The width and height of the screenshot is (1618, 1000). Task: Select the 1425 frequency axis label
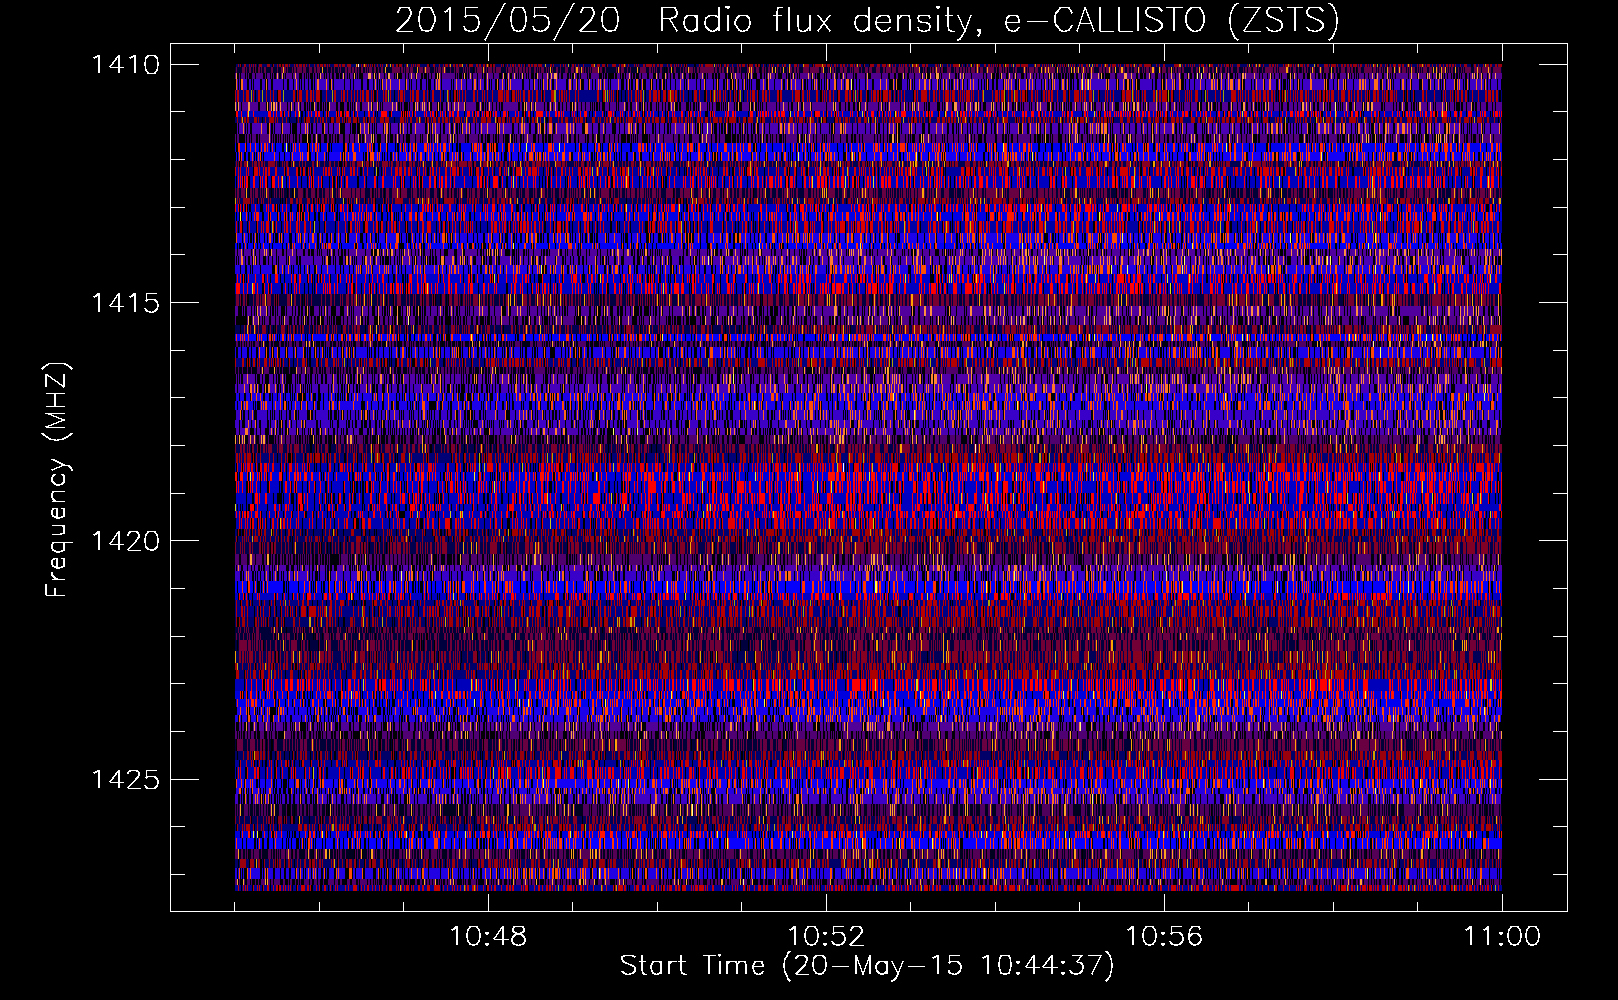[125, 779]
